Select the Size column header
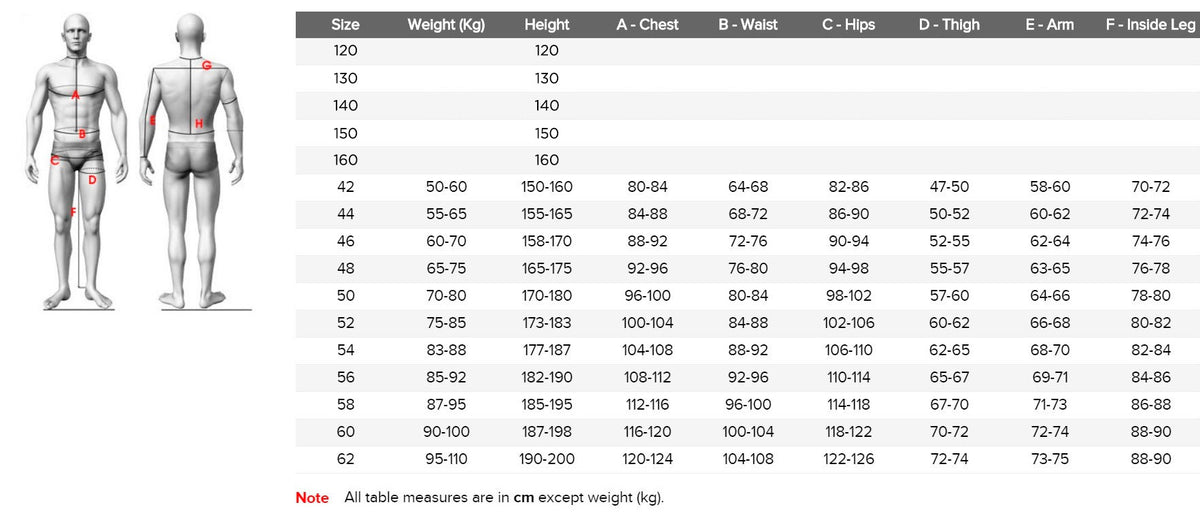Screen dimensions: 1200x524 pos(345,25)
